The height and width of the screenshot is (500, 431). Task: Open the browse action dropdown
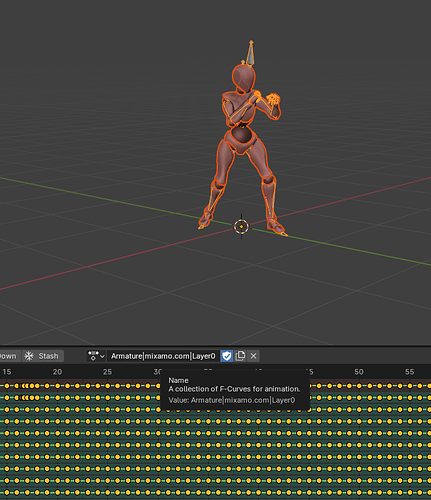(x=96, y=356)
